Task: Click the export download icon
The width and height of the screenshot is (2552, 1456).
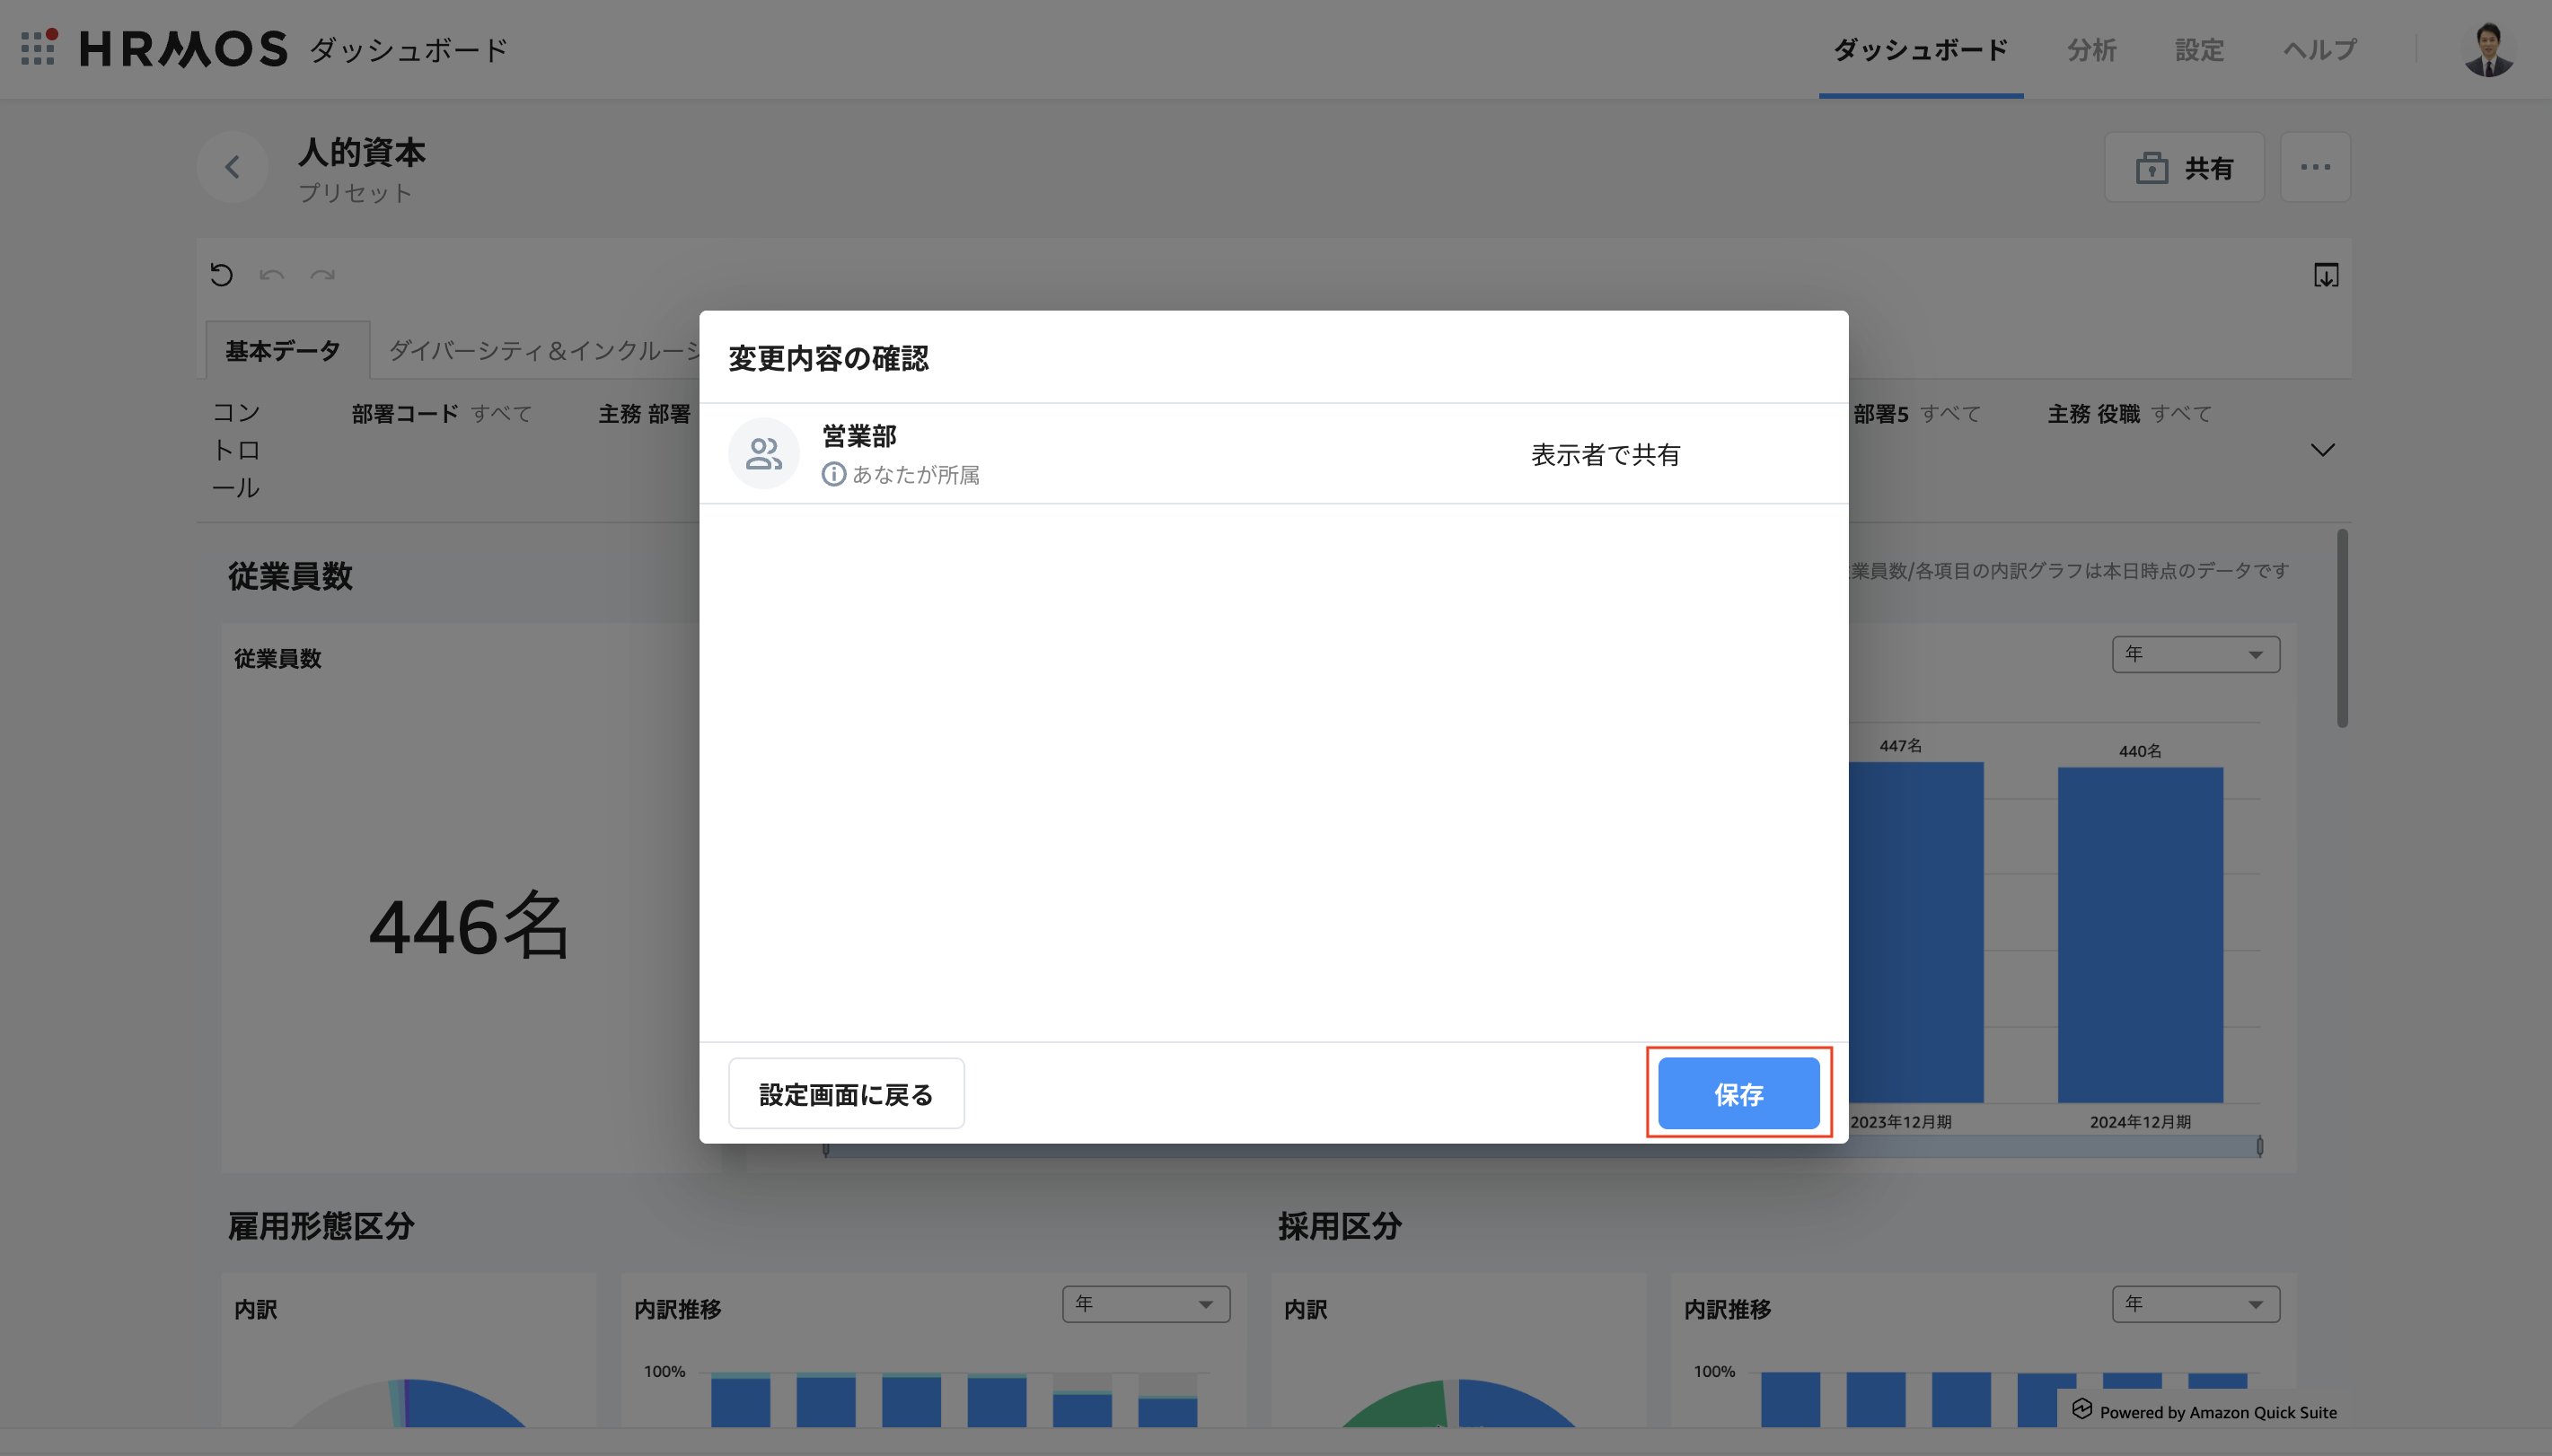Action: click(x=2325, y=275)
